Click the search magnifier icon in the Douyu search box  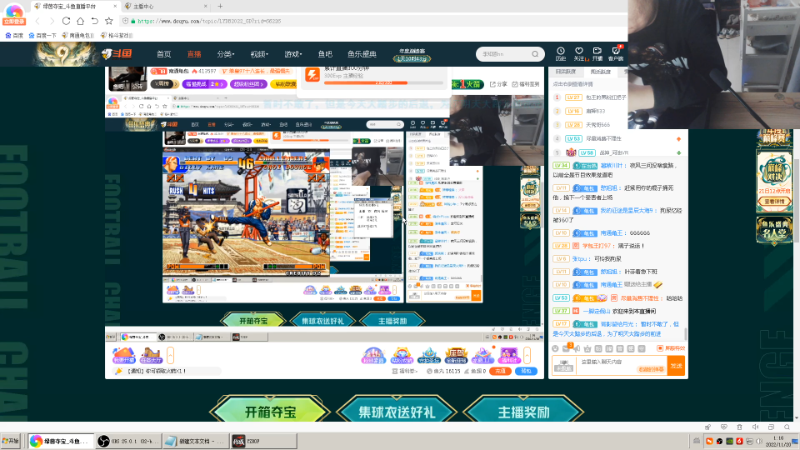pyautogui.click(x=535, y=54)
